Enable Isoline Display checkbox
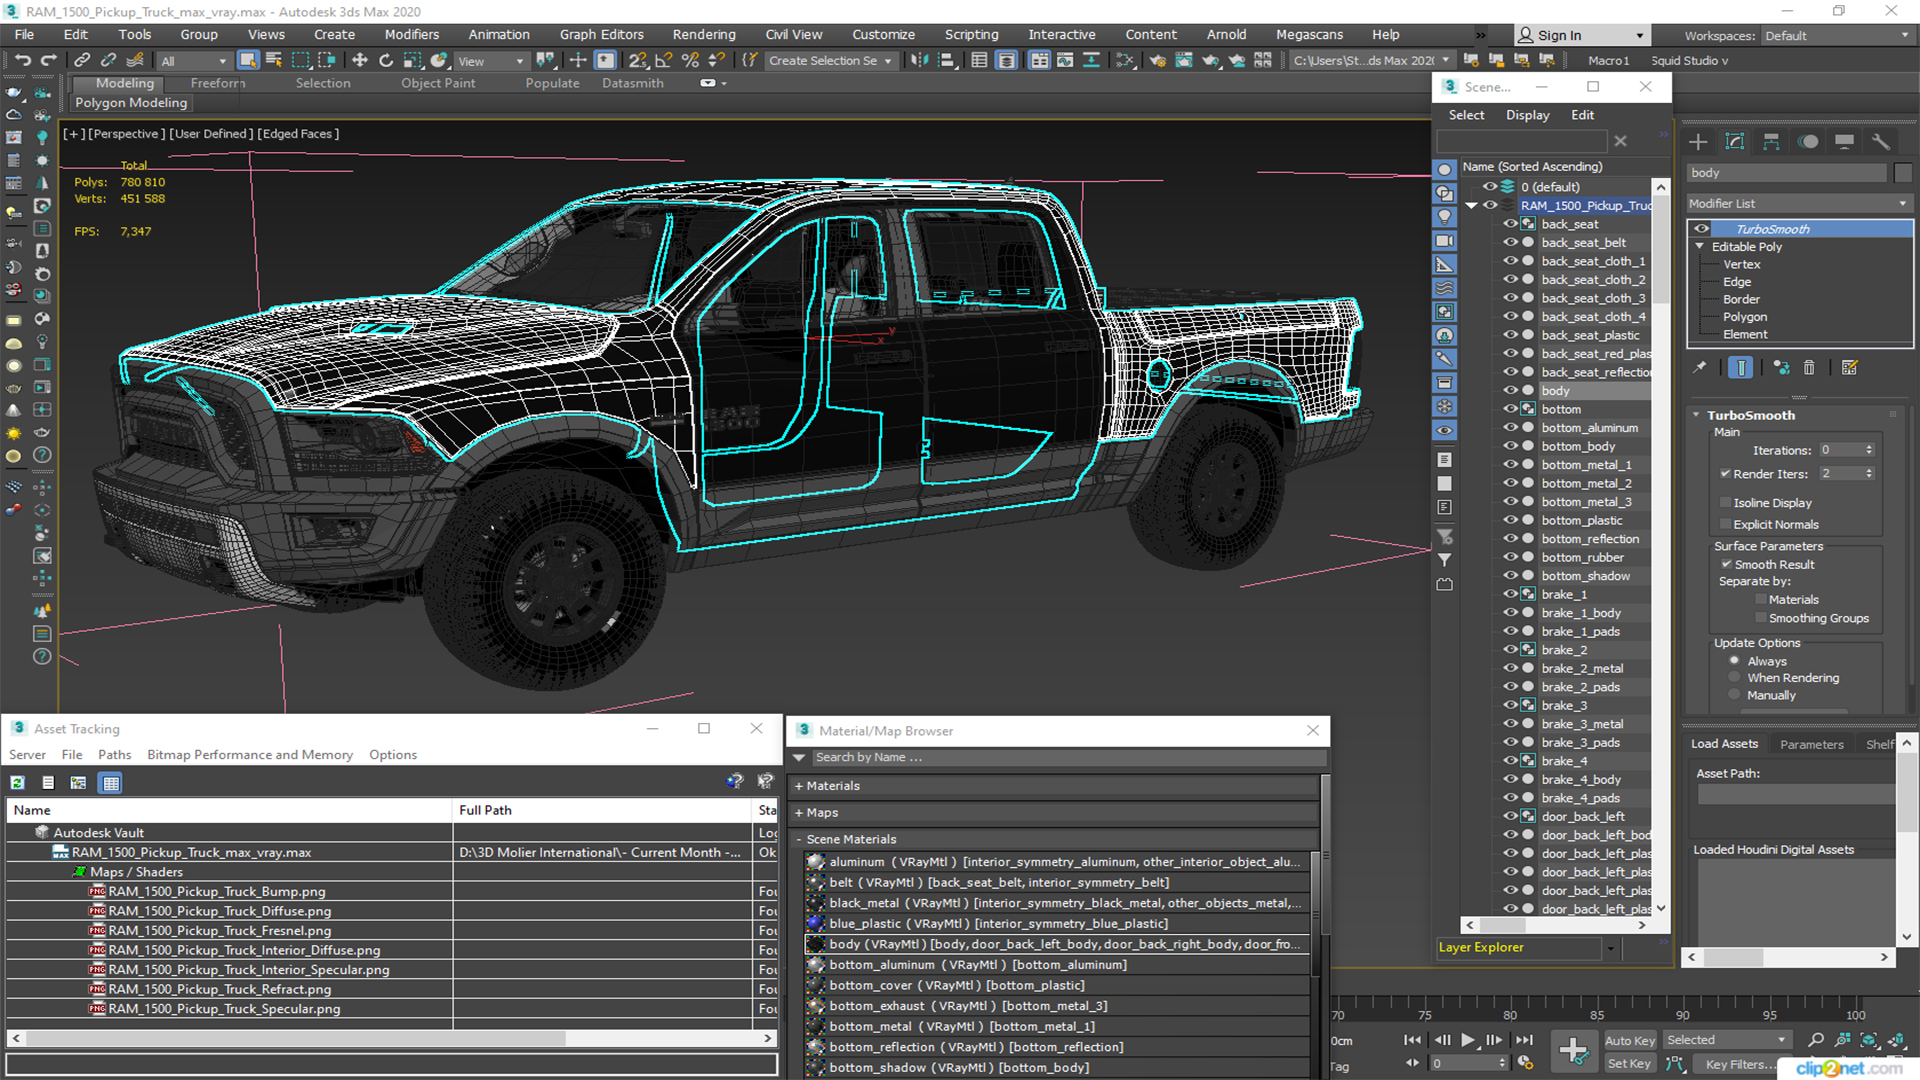1920x1080 pixels. [1725, 502]
